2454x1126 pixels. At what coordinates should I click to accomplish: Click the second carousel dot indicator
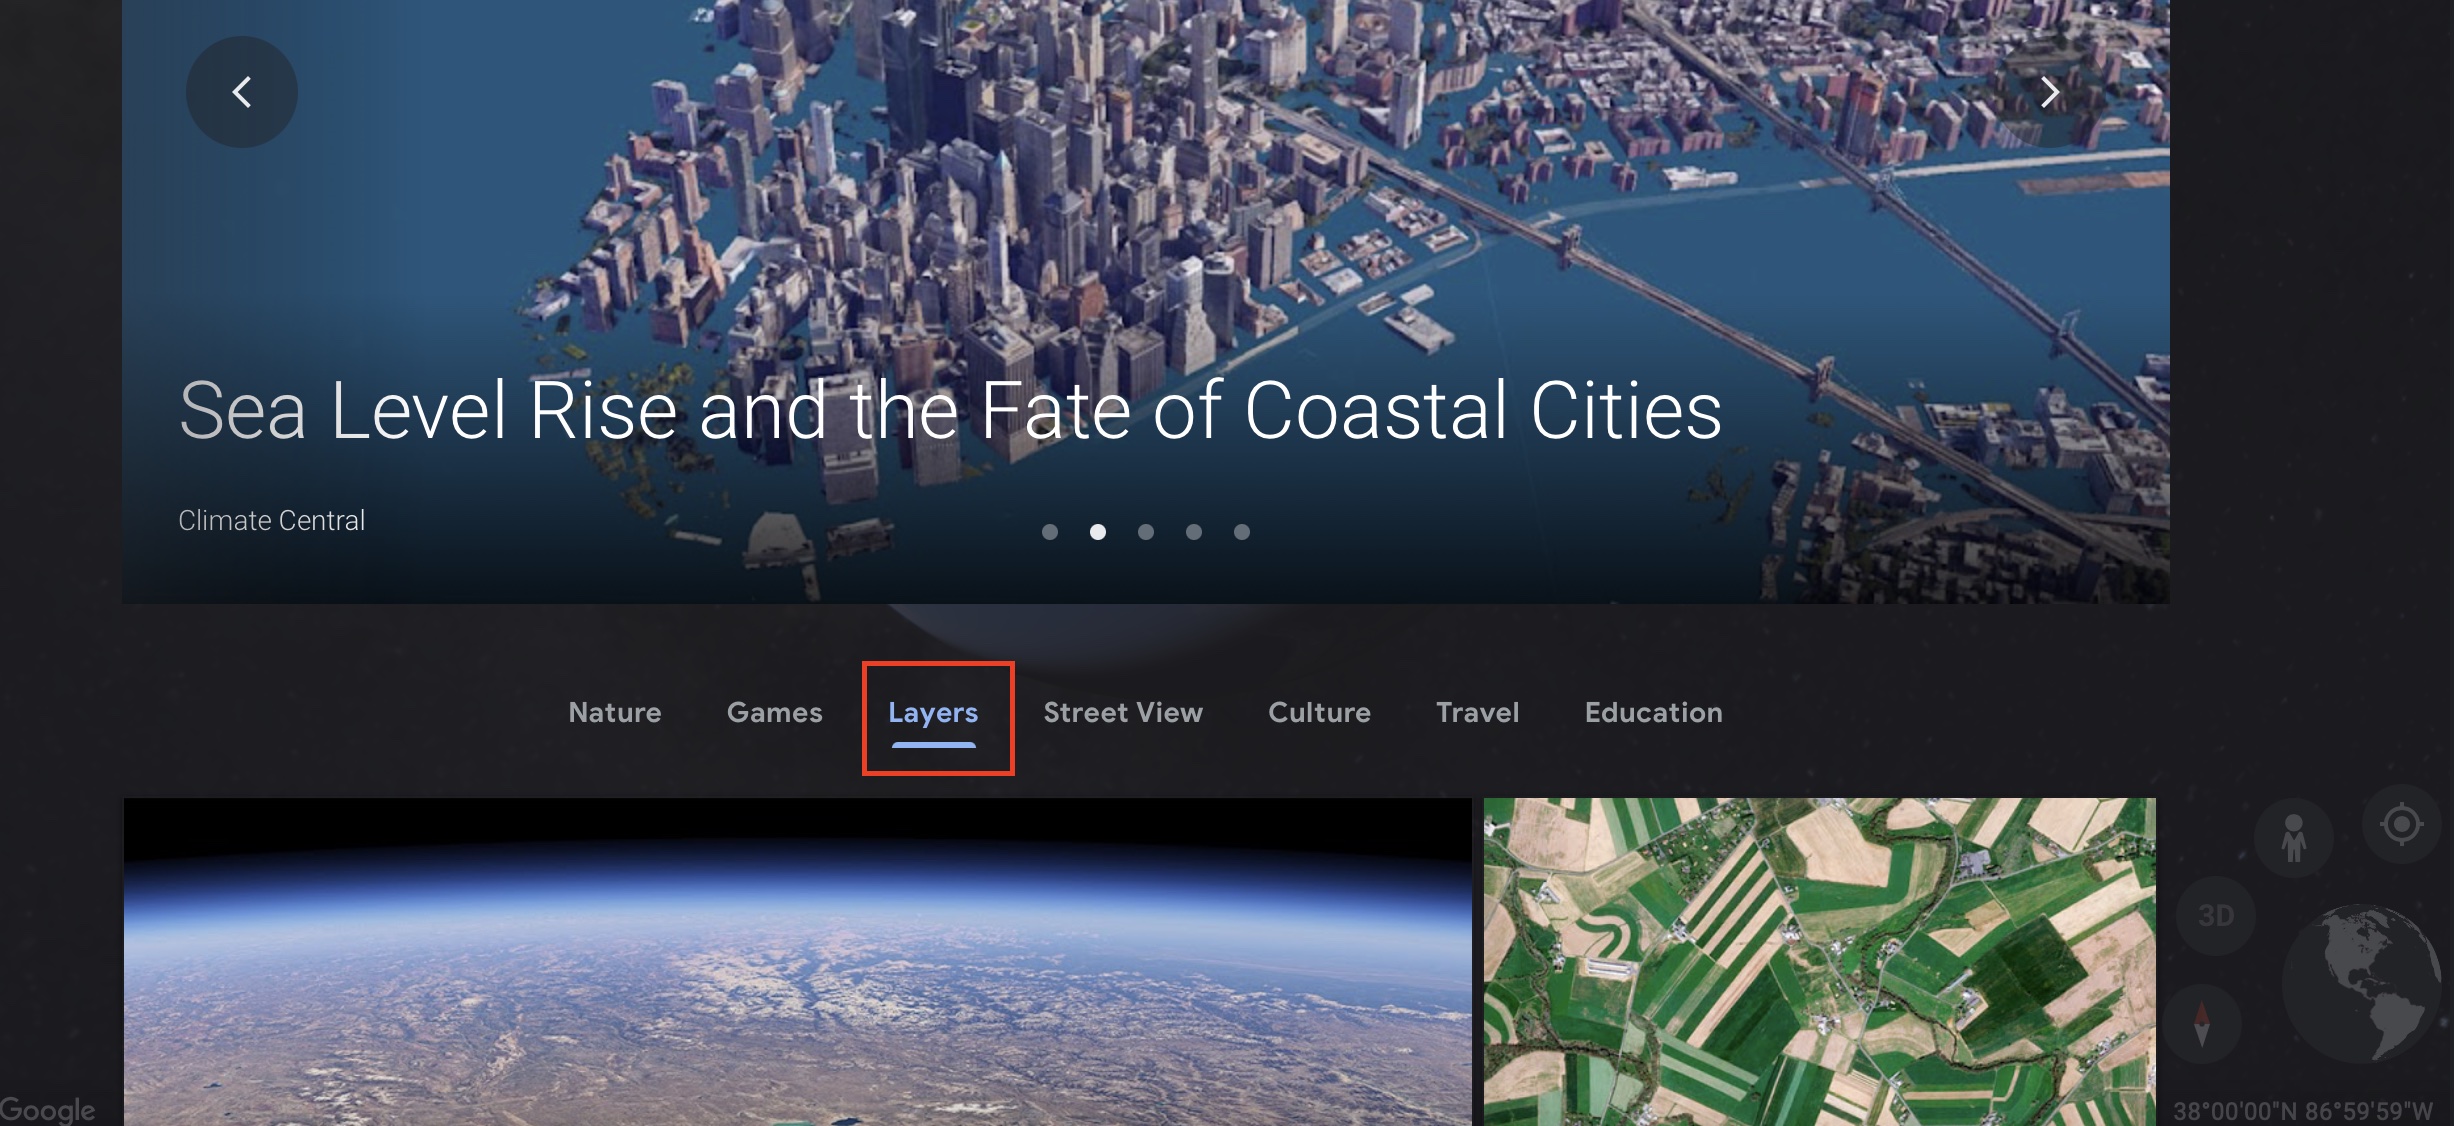click(1097, 531)
